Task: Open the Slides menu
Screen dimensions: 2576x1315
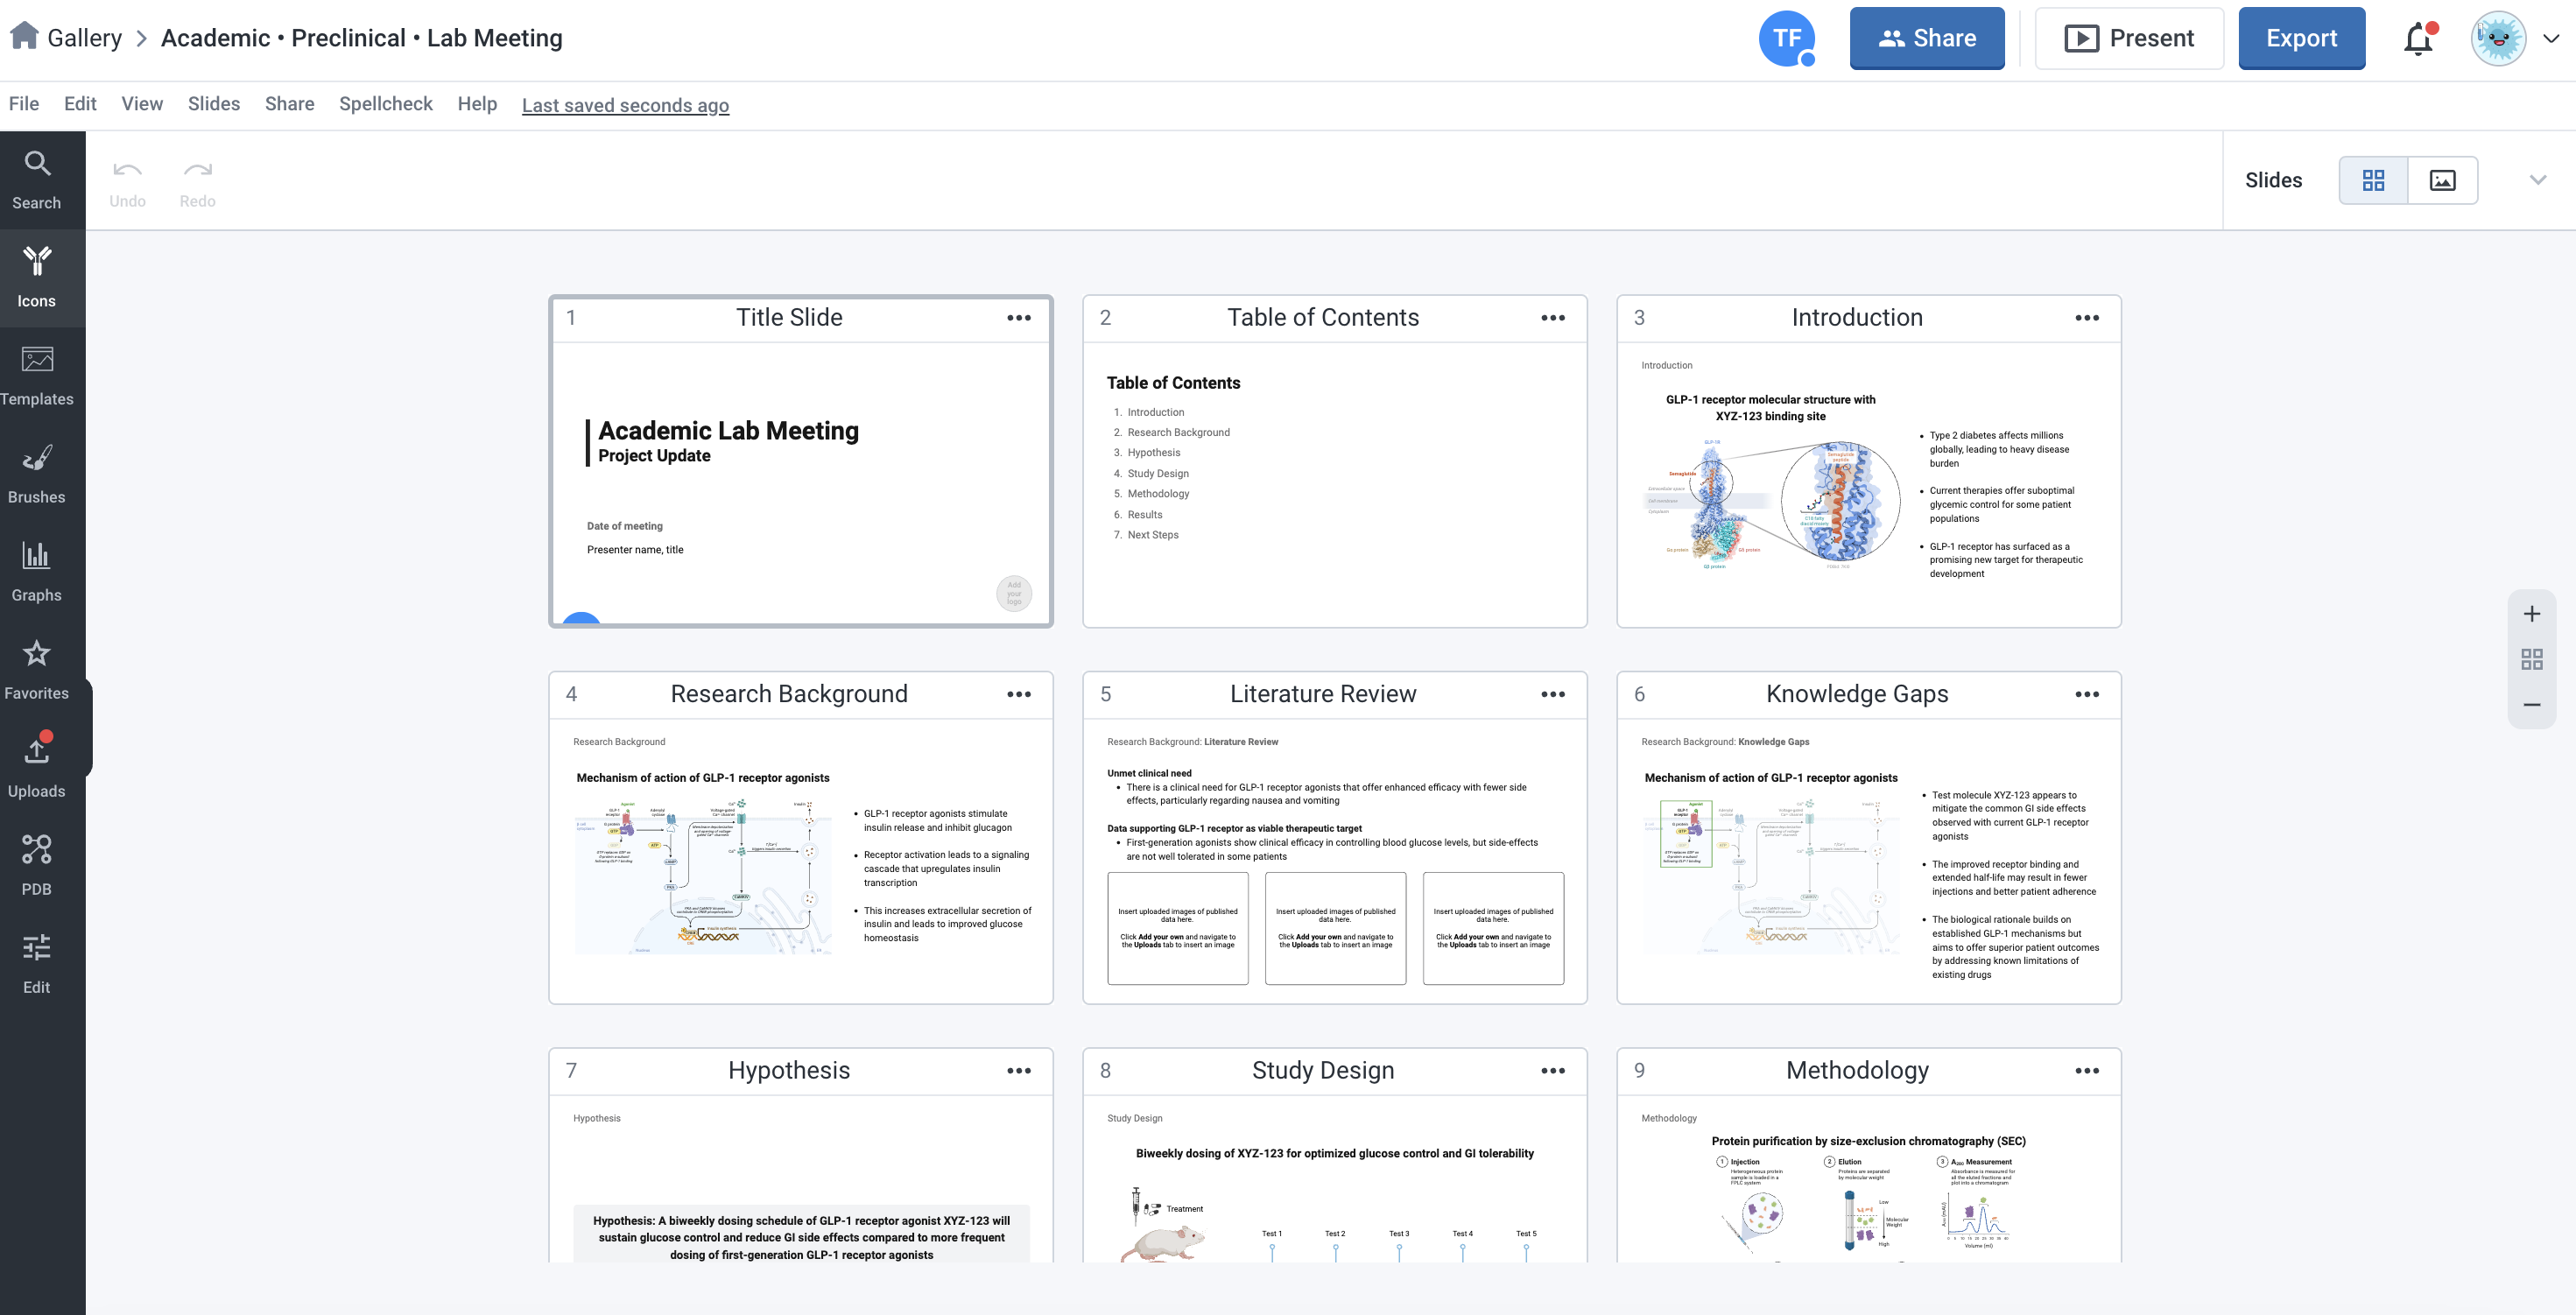Action: (x=213, y=104)
